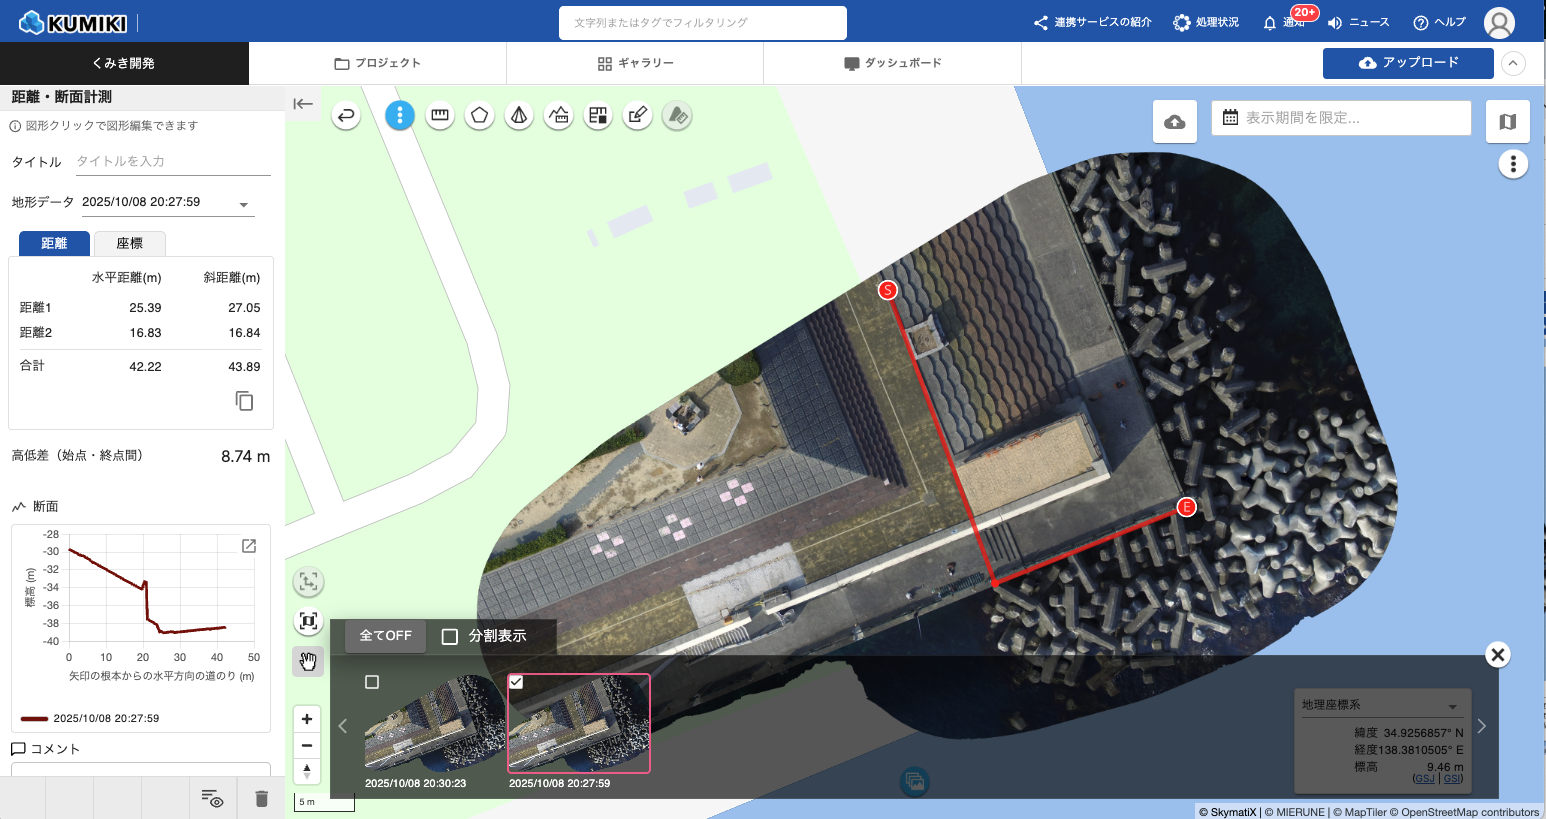1546x819 pixels.
Task: Select the ruler distance measurement tool
Action: coord(439,116)
